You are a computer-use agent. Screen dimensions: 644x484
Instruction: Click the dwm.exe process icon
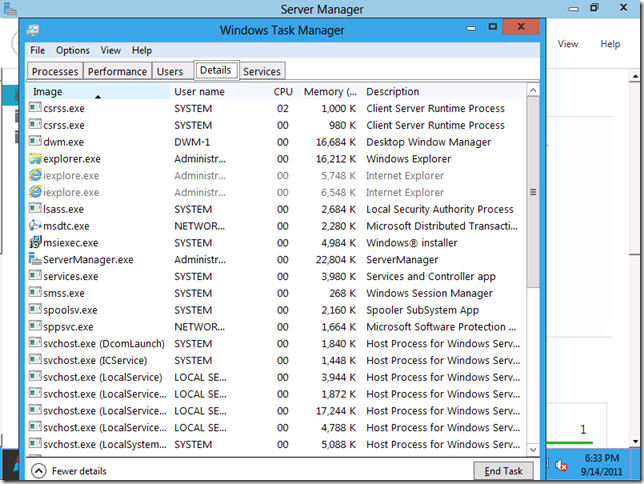coord(35,141)
